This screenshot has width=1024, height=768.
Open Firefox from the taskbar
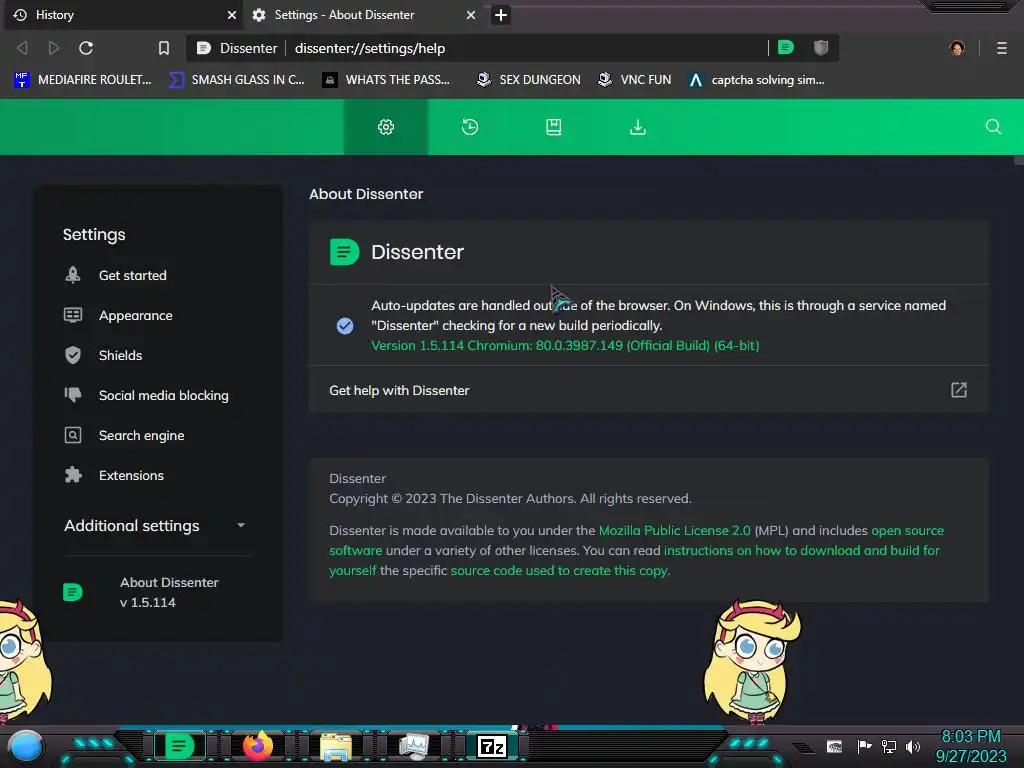pyautogui.click(x=257, y=746)
